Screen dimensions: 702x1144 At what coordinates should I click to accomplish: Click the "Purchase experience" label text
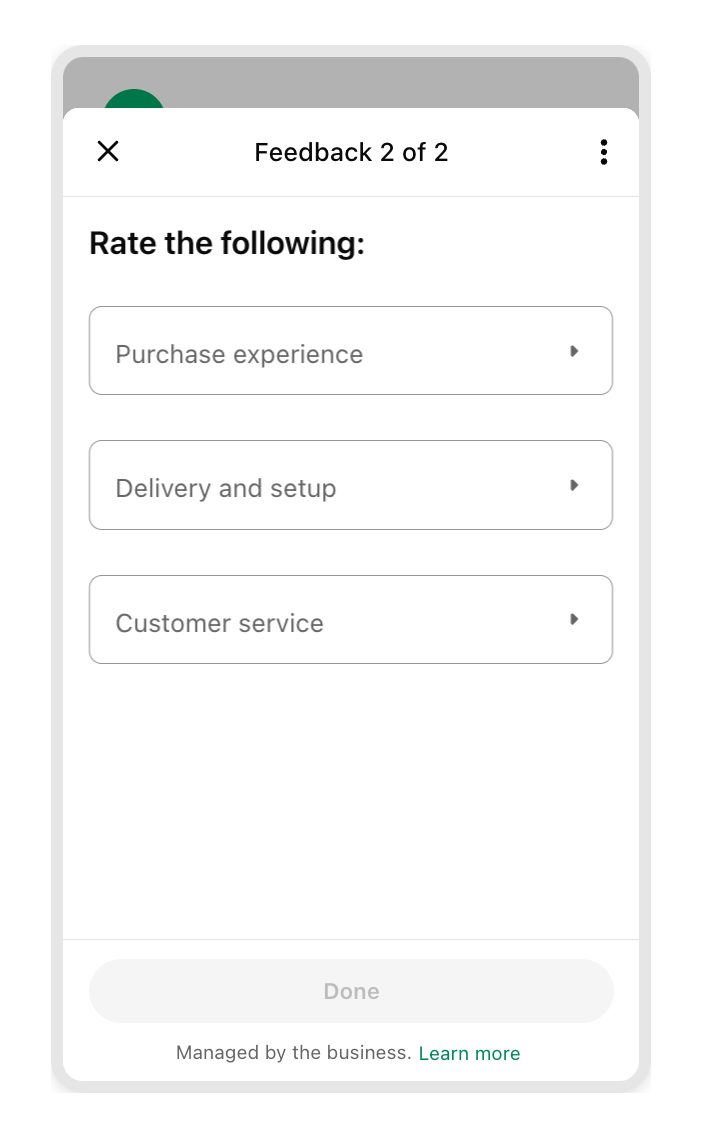point(239,354)
